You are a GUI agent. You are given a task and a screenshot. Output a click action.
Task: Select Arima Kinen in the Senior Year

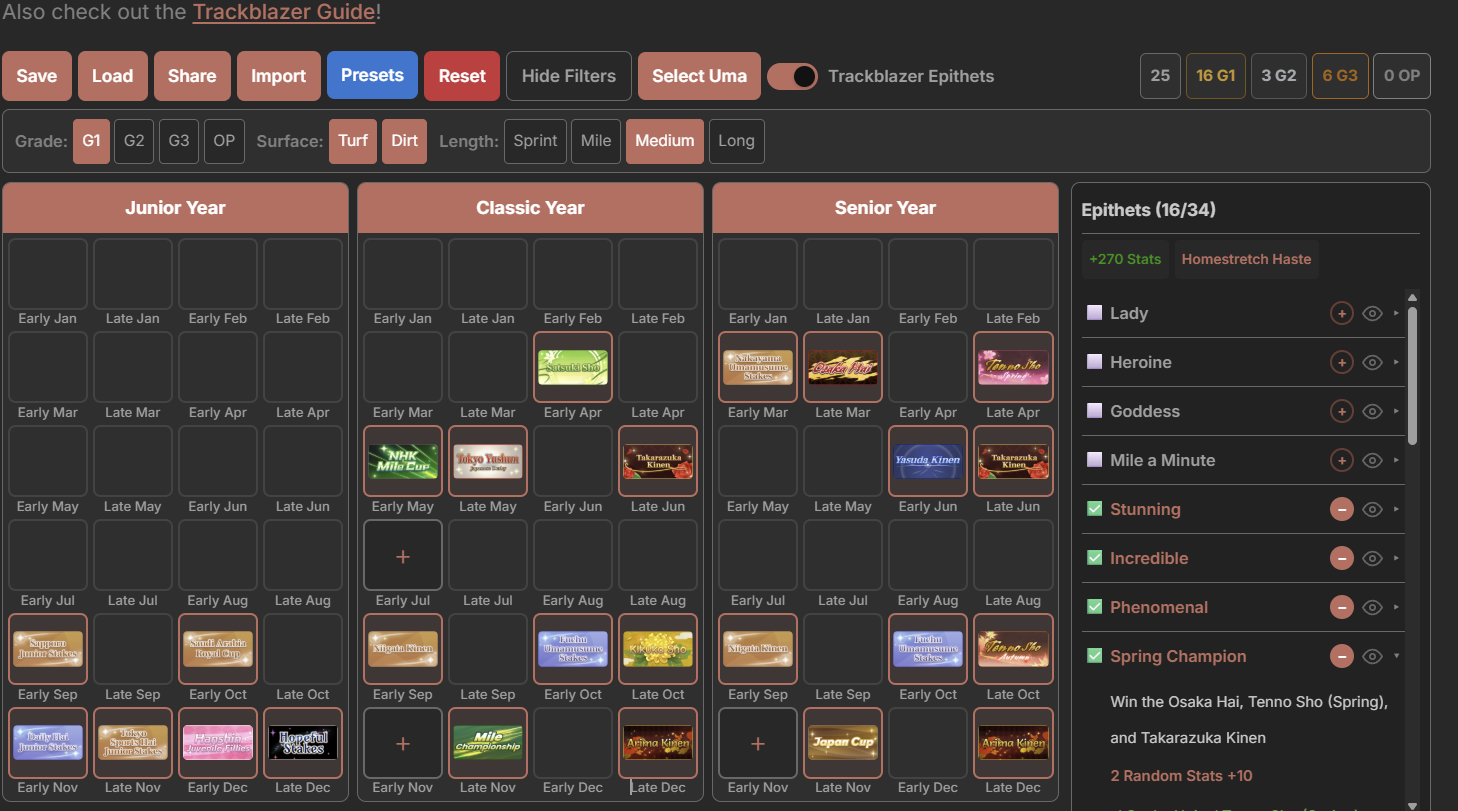[1013, 742]
